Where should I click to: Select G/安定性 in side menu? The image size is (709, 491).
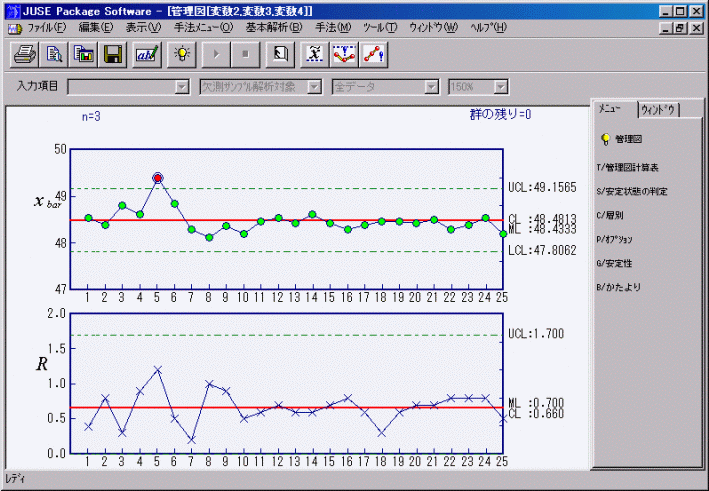tap(614, 264)
